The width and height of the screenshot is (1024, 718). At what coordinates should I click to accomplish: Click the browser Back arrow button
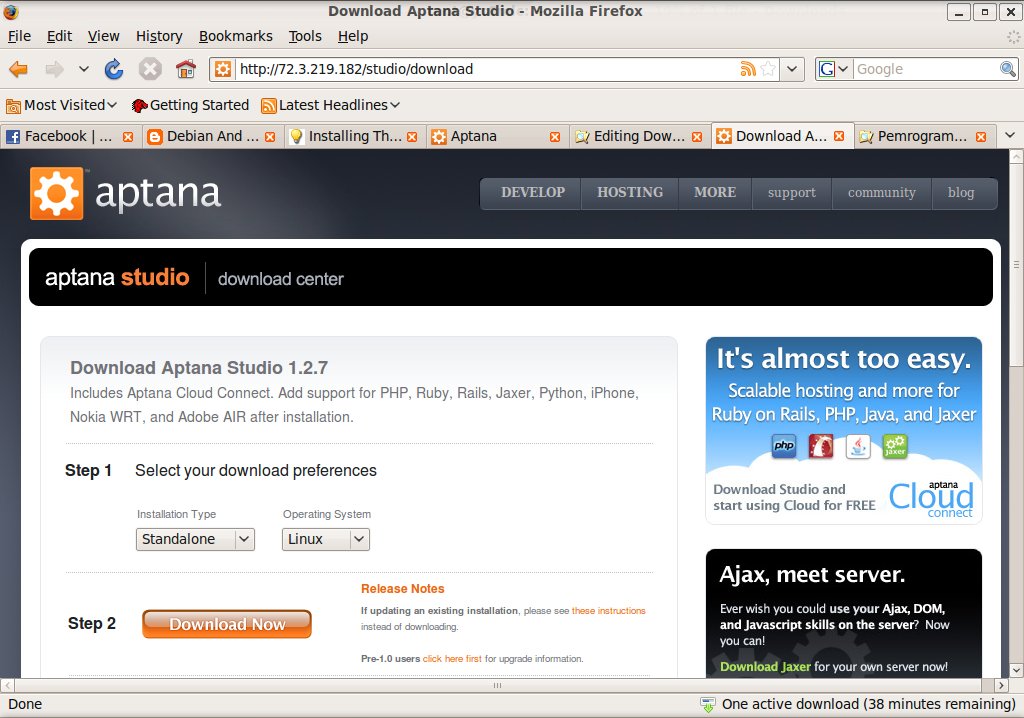click(x=19, y=69)
